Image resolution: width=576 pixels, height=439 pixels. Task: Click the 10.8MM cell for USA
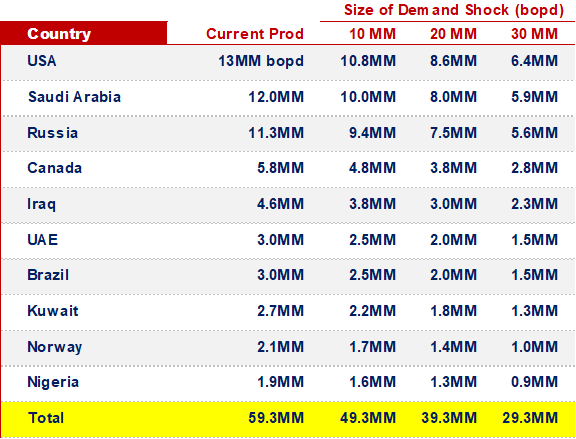[368, 61]
